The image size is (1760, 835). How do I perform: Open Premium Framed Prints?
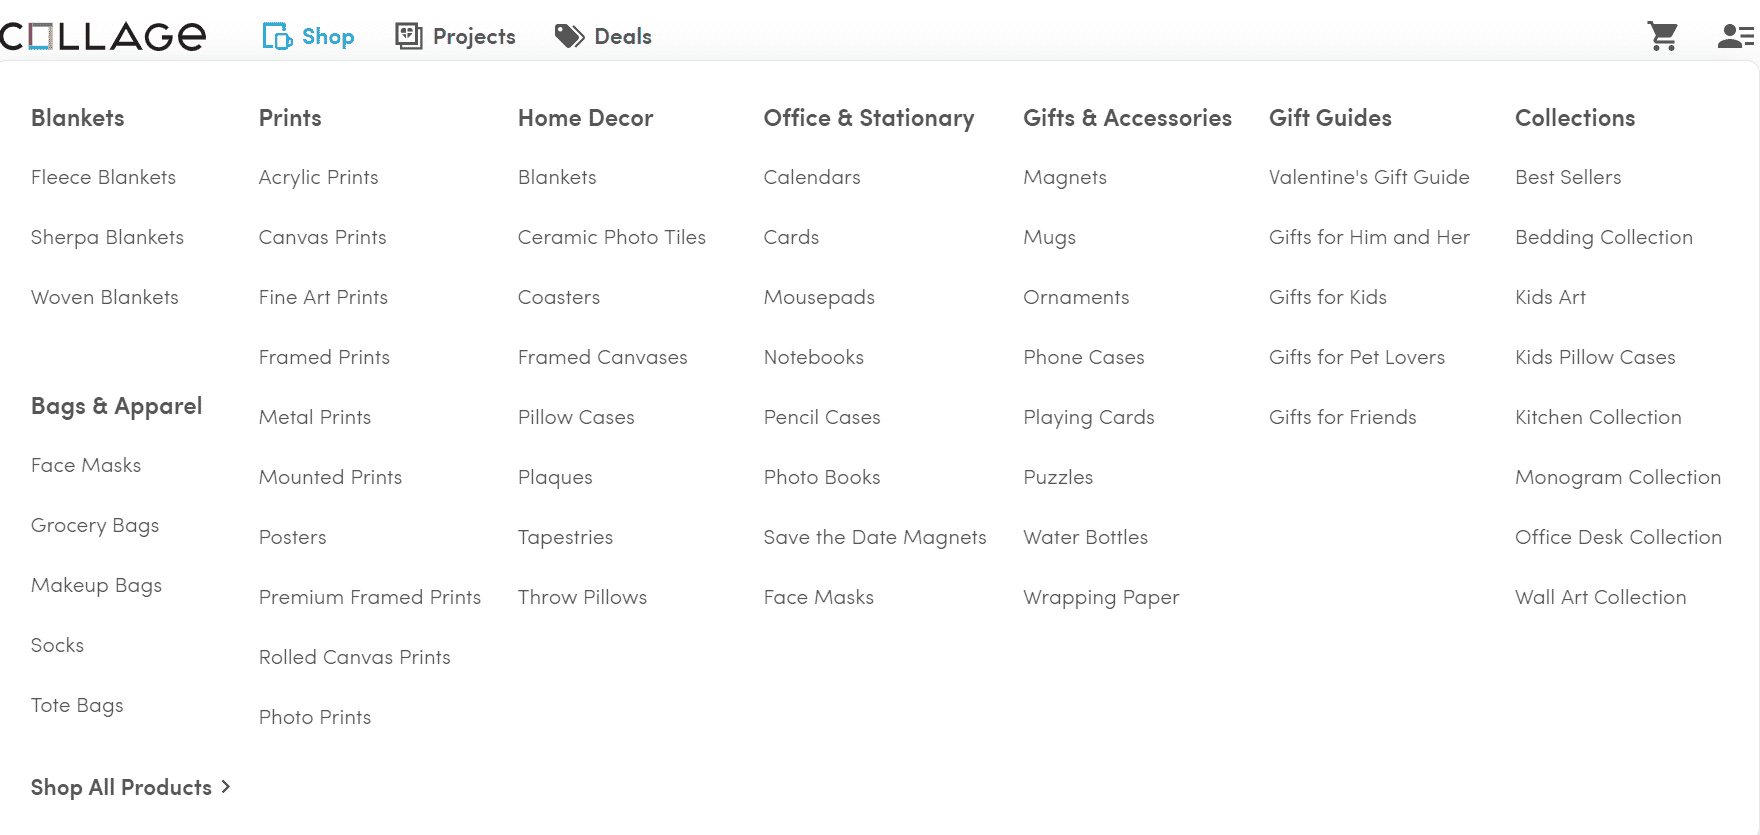[369, 597]
